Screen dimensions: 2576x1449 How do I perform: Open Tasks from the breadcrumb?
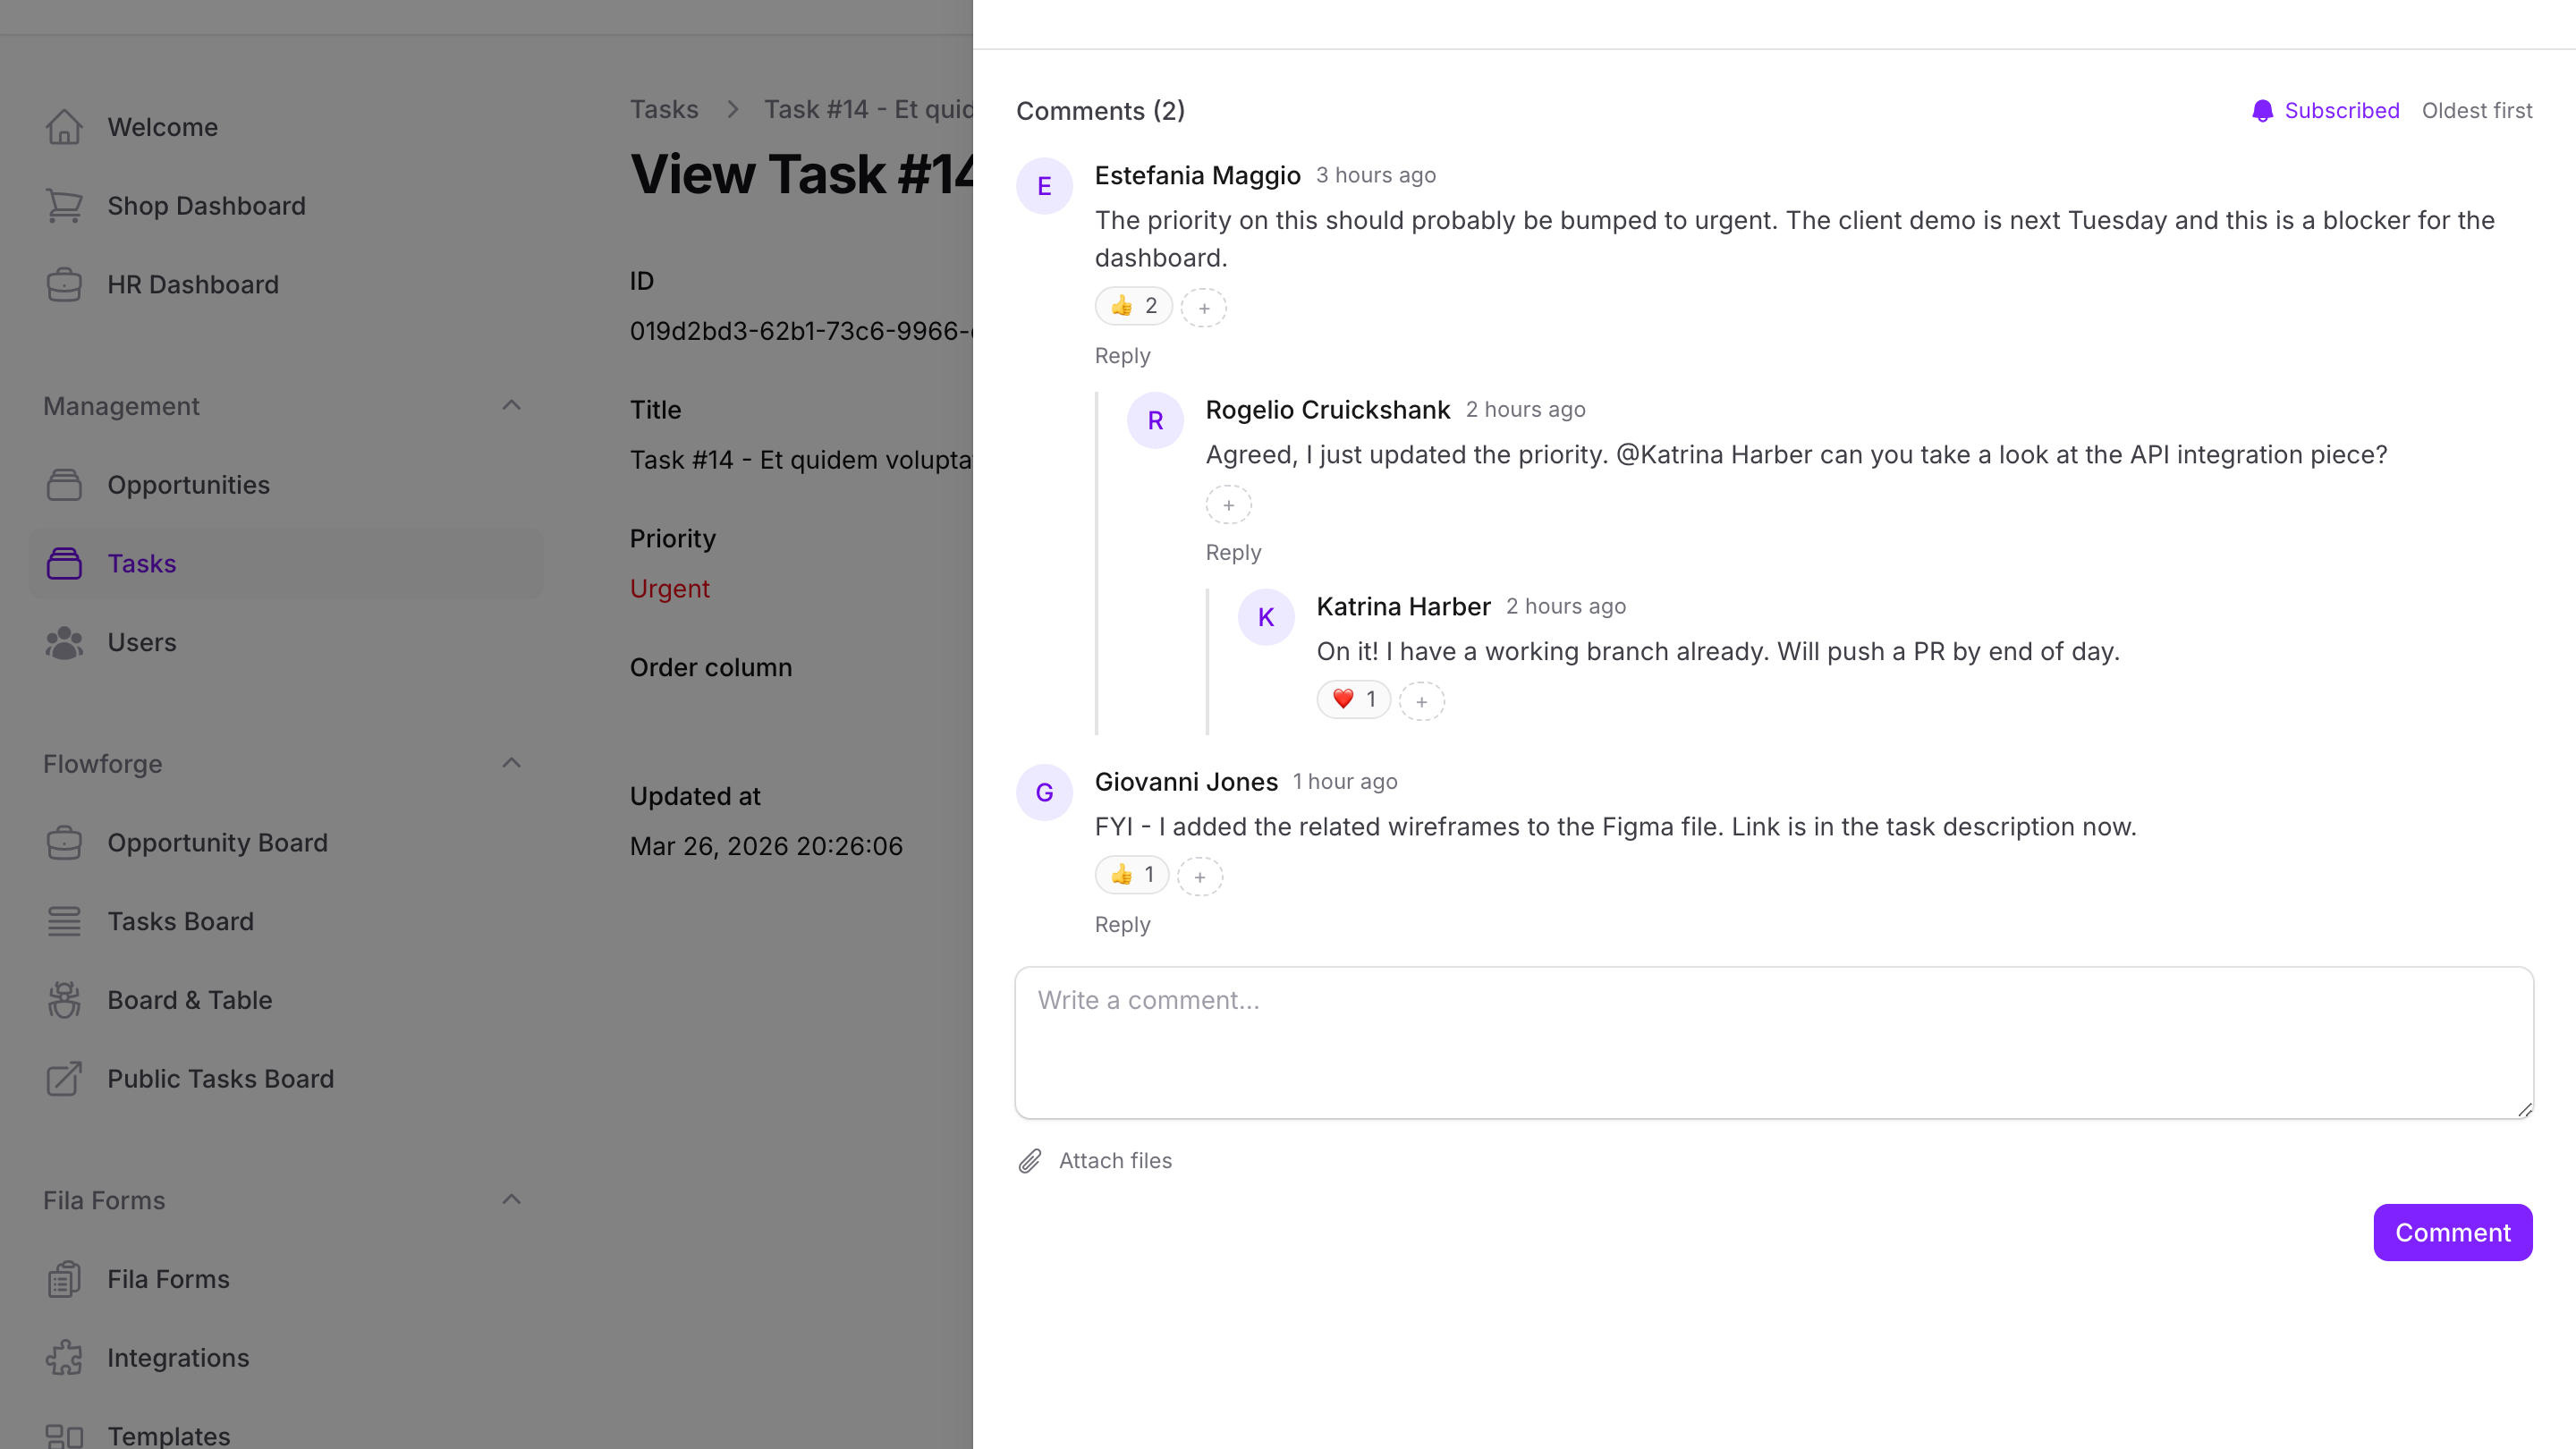pos(664,110)
